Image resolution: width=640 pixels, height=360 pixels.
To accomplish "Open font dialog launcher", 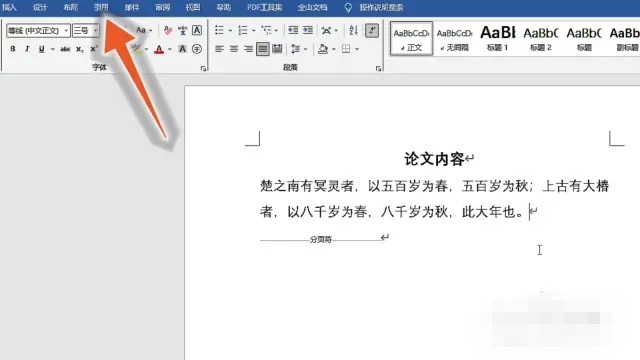I will 203,69.
